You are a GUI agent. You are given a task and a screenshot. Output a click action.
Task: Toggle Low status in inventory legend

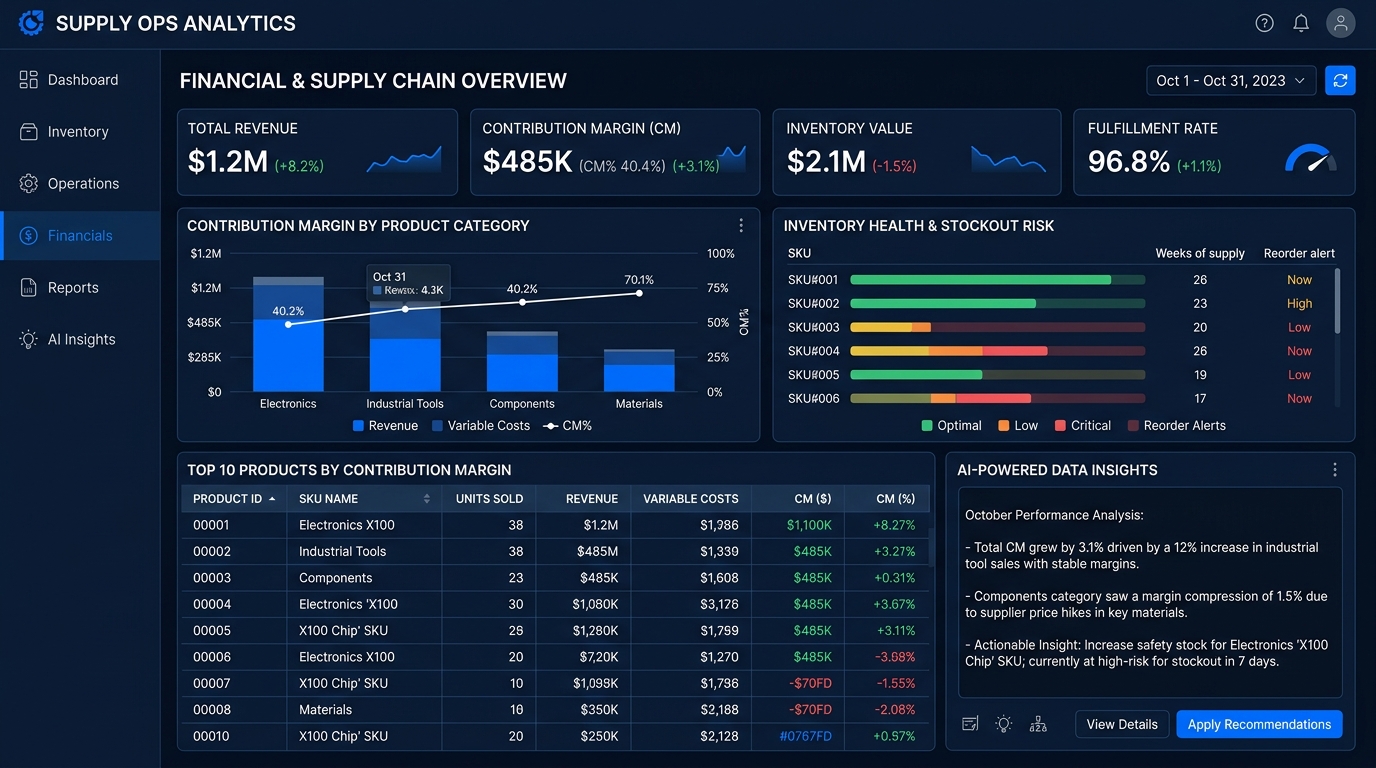point(1018,426)
